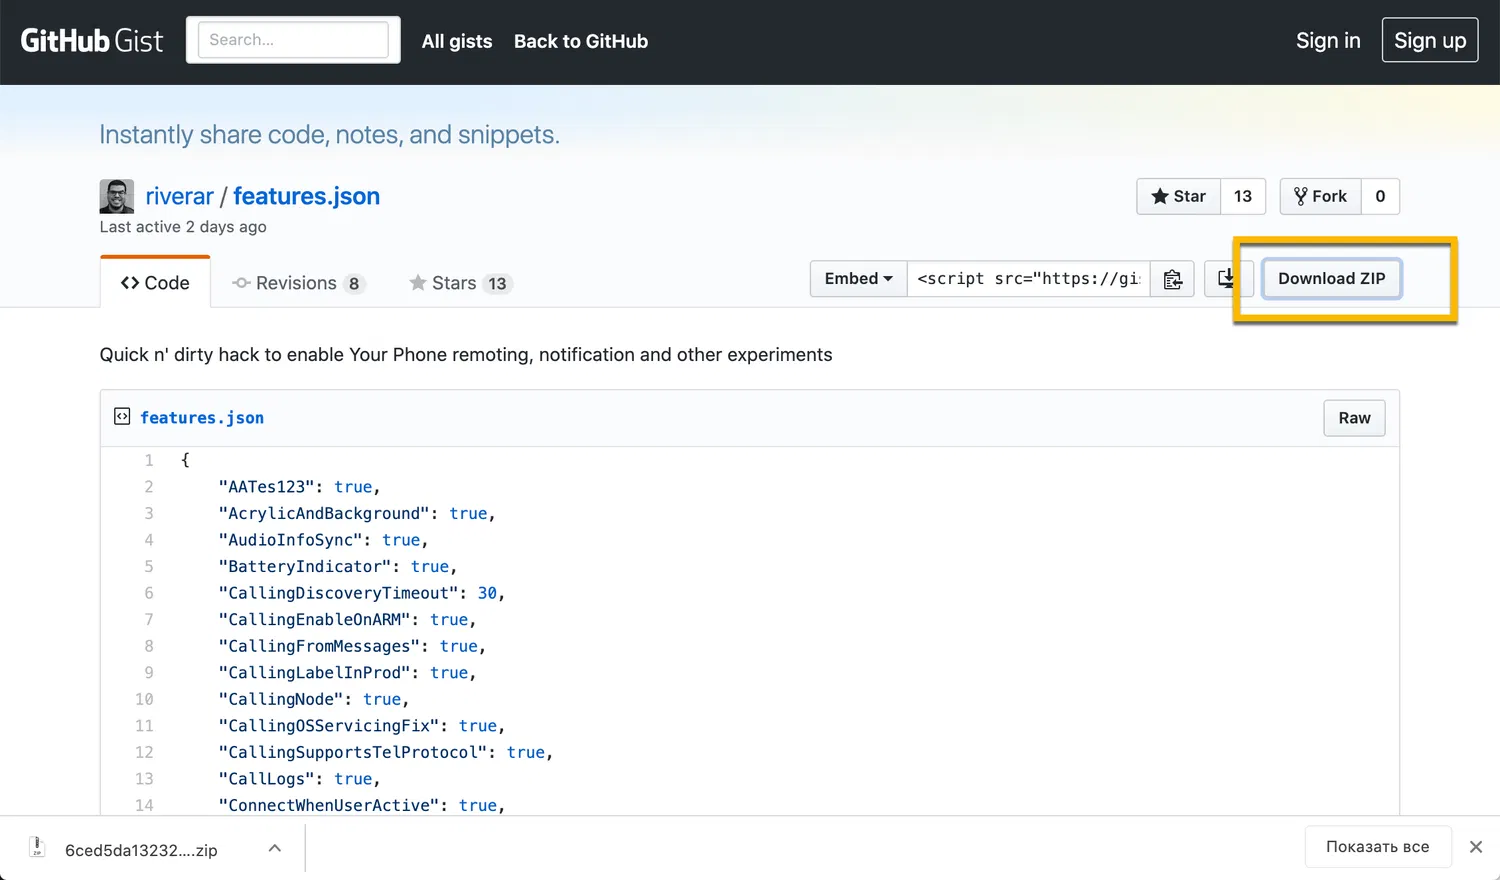This screenshot has width=1500, height=880.
Task: Click the download icon beside Download ZIP
Action: (x=1225, y=279)
